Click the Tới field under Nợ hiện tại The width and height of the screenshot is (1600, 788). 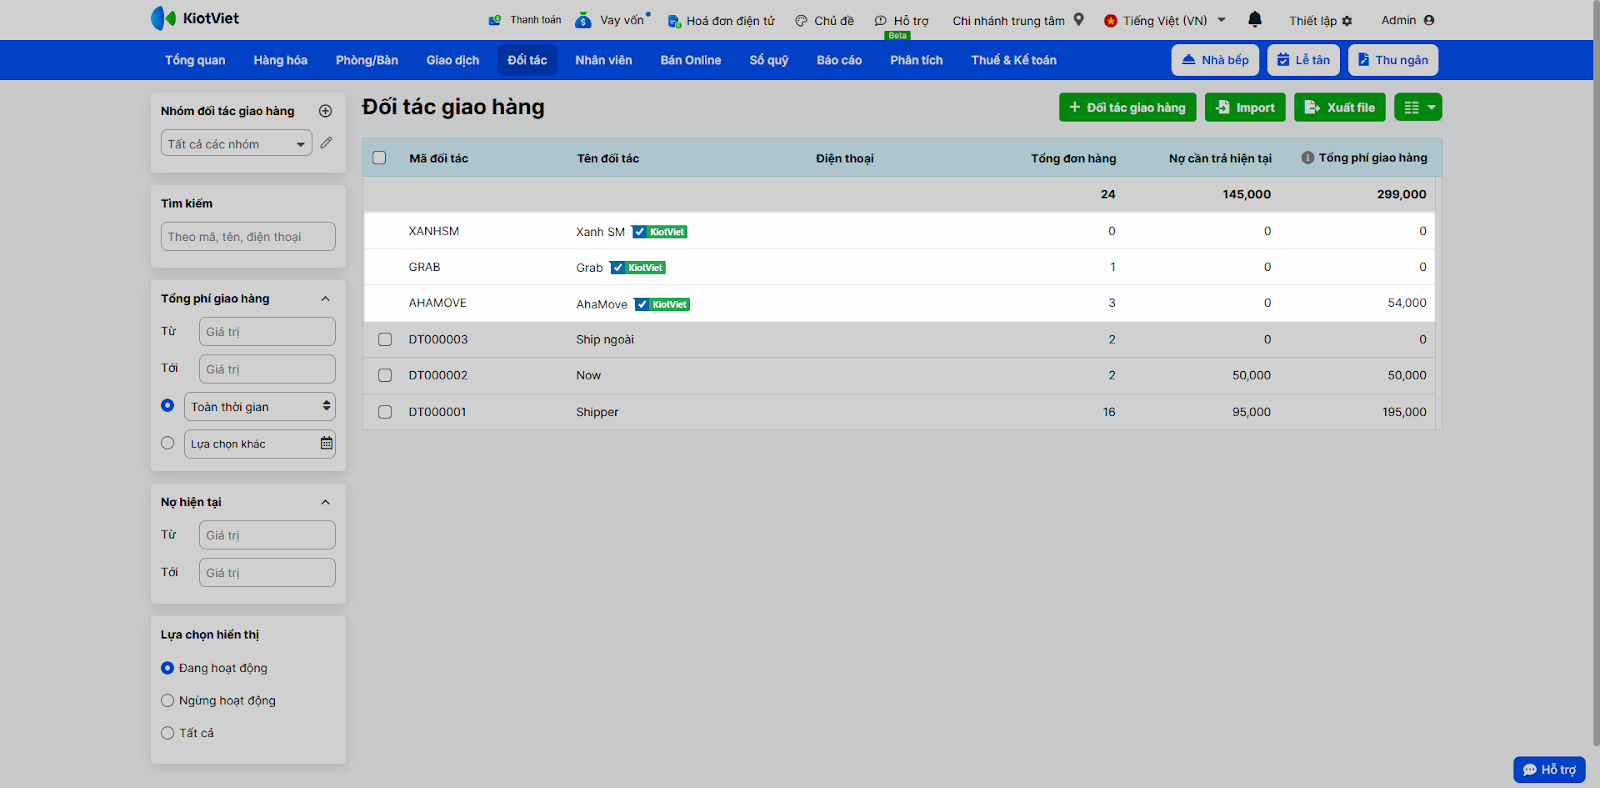click(x=267, y=573)
